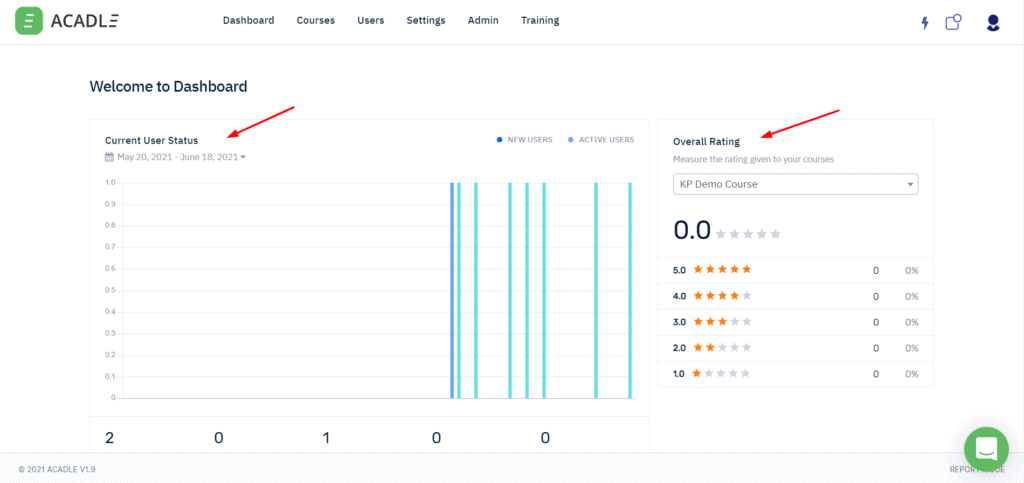Screen dimensions: 1024x483
Task: Toggle the New Users legend series
Action: tap(525, 140)
